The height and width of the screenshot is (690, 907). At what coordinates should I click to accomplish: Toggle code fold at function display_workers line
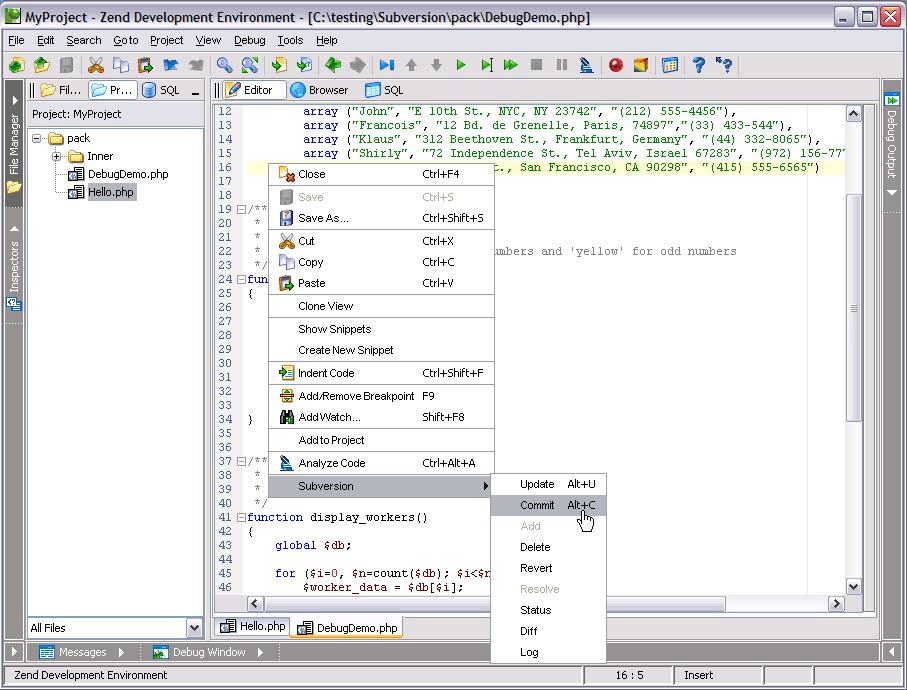click(x=241, y=517)
